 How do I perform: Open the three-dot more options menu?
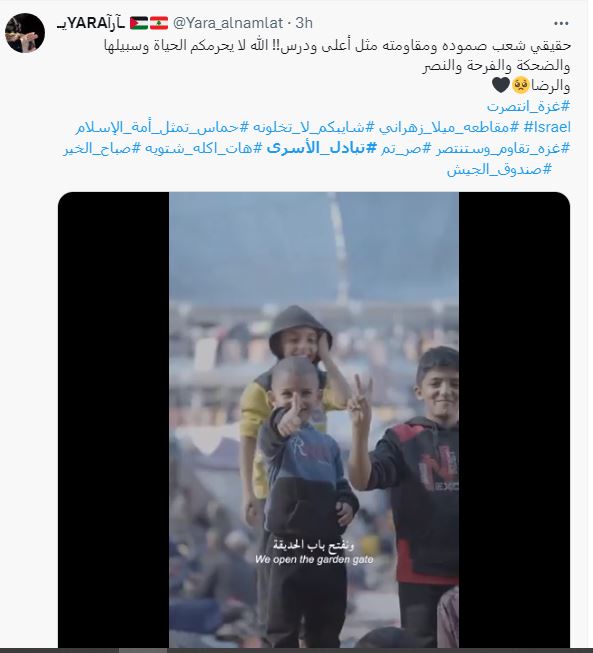561,24
